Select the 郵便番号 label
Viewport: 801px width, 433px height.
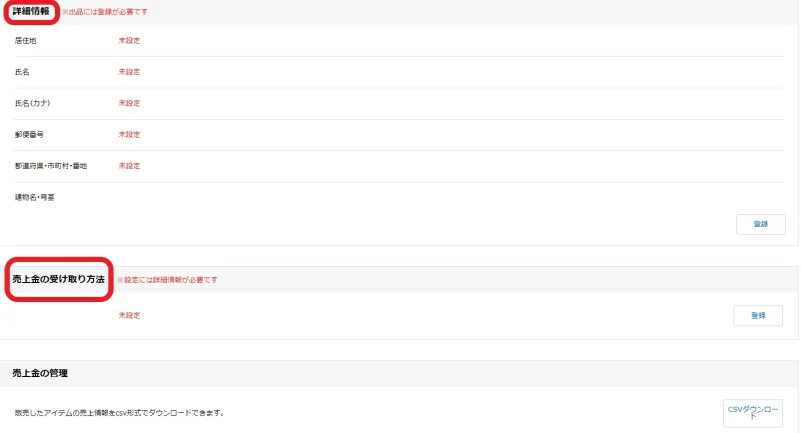pyautogui.click(x=29, y=134)
